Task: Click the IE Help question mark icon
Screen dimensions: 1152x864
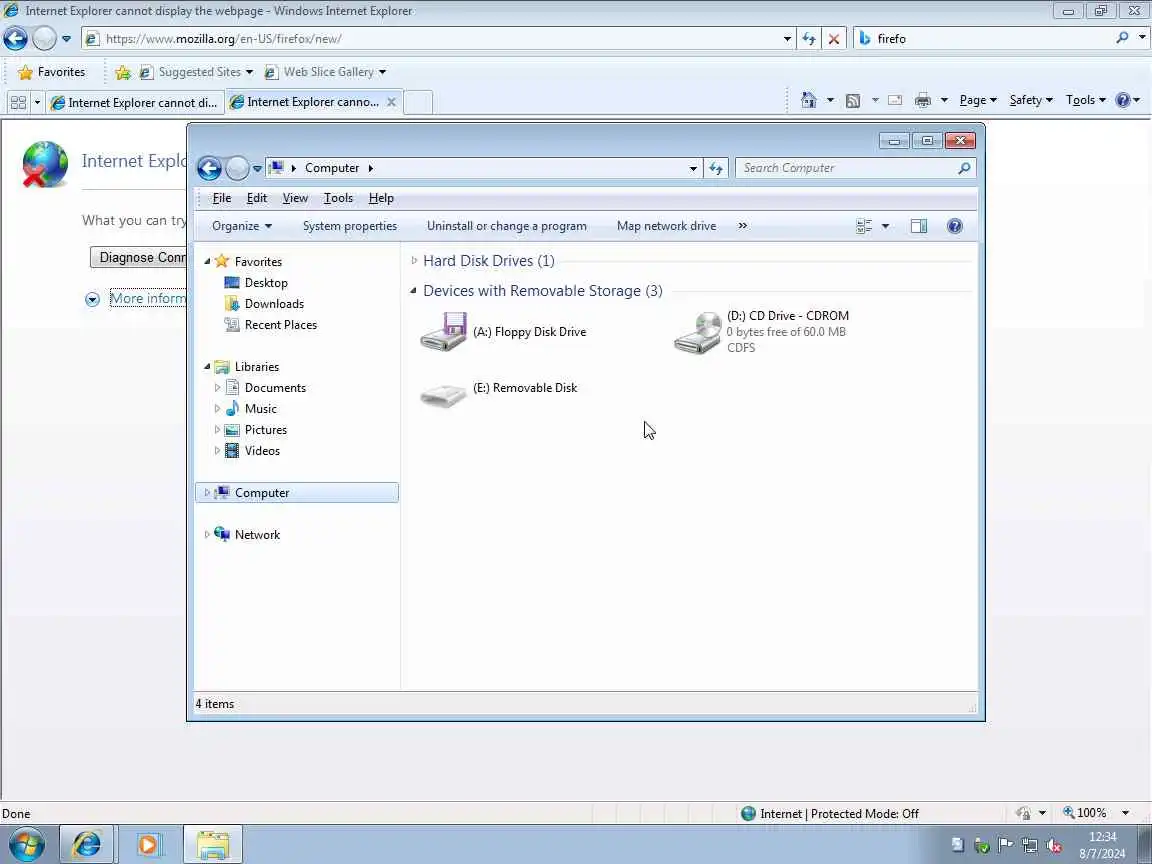Action: 1123,100
